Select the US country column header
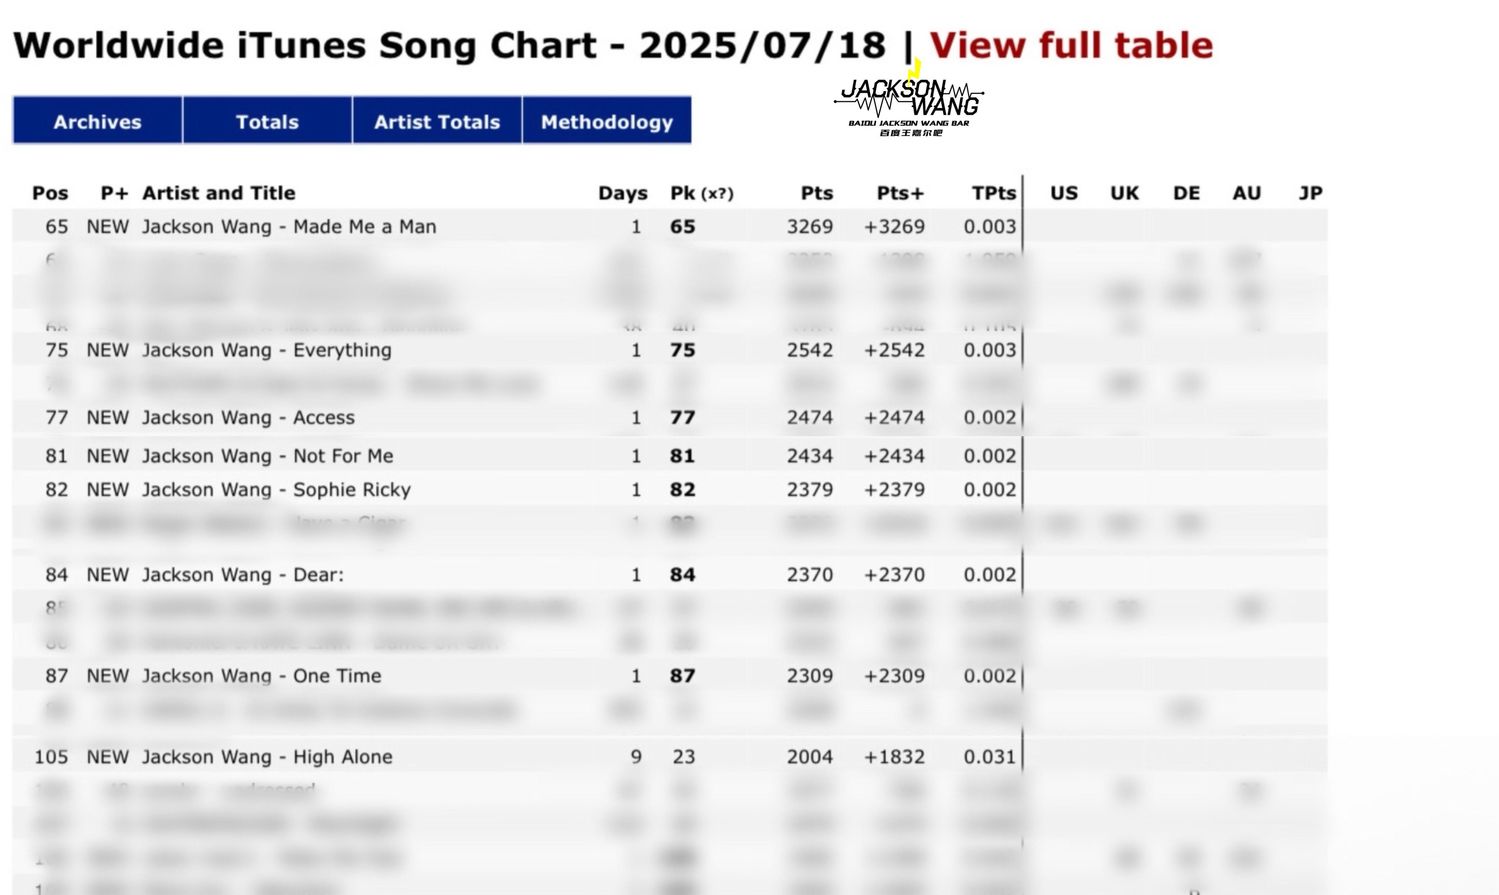1499x895 pixels. [1064, 193]
